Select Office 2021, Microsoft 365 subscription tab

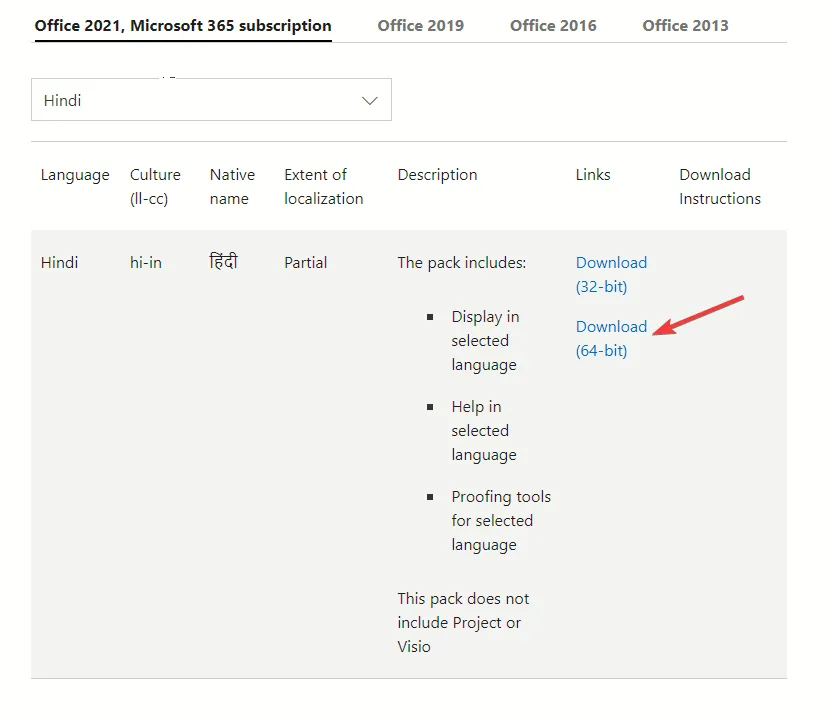pos(183,26)
